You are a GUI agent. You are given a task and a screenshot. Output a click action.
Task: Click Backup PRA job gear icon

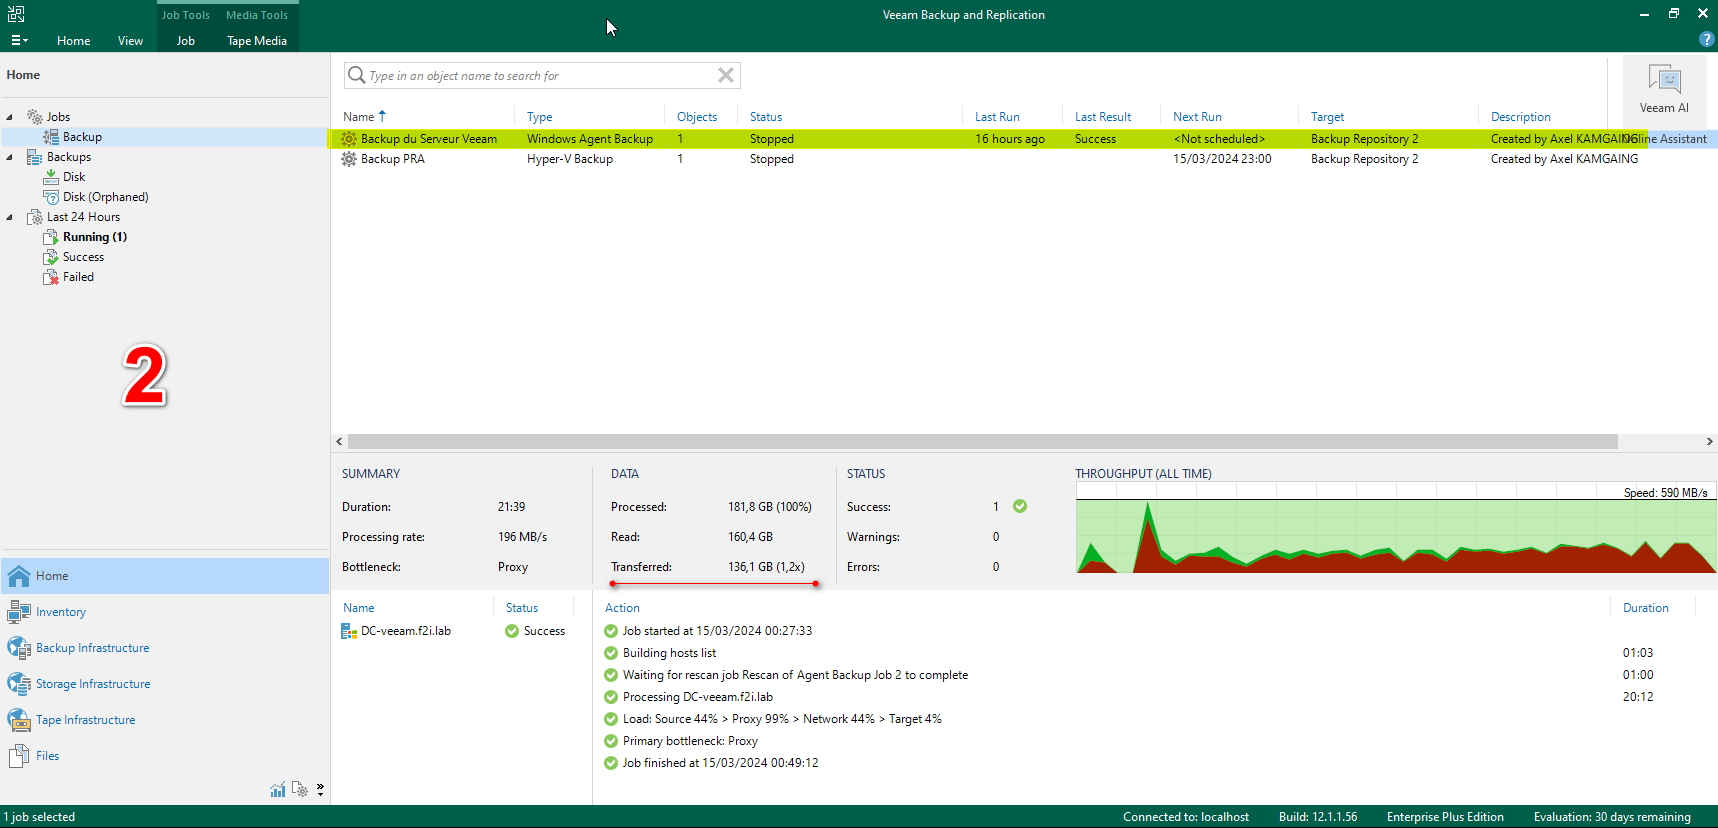click(x=349, y=159)
